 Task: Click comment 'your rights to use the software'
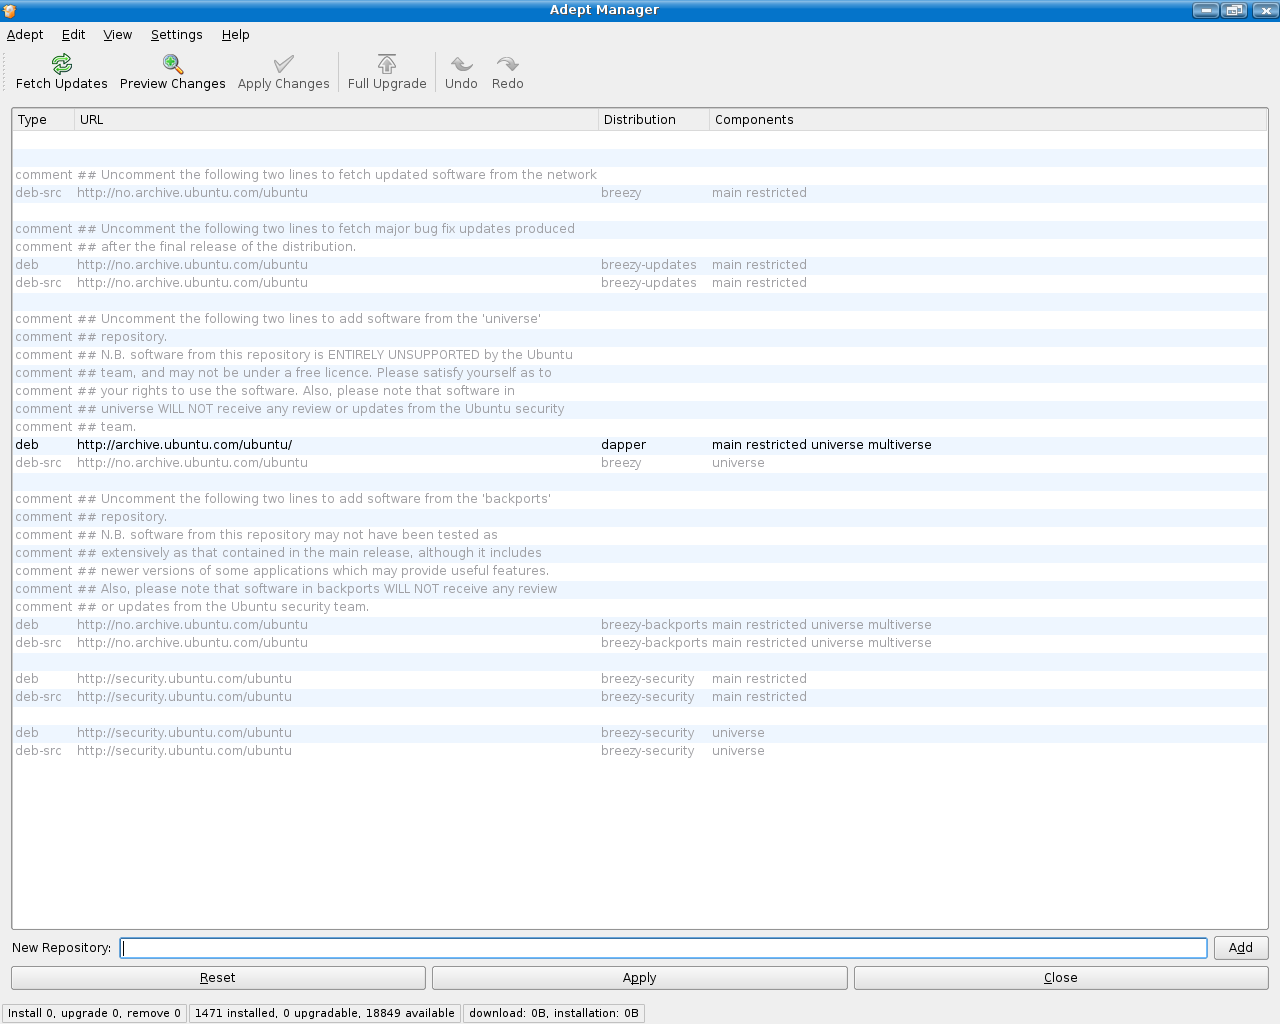coord(296,391)
